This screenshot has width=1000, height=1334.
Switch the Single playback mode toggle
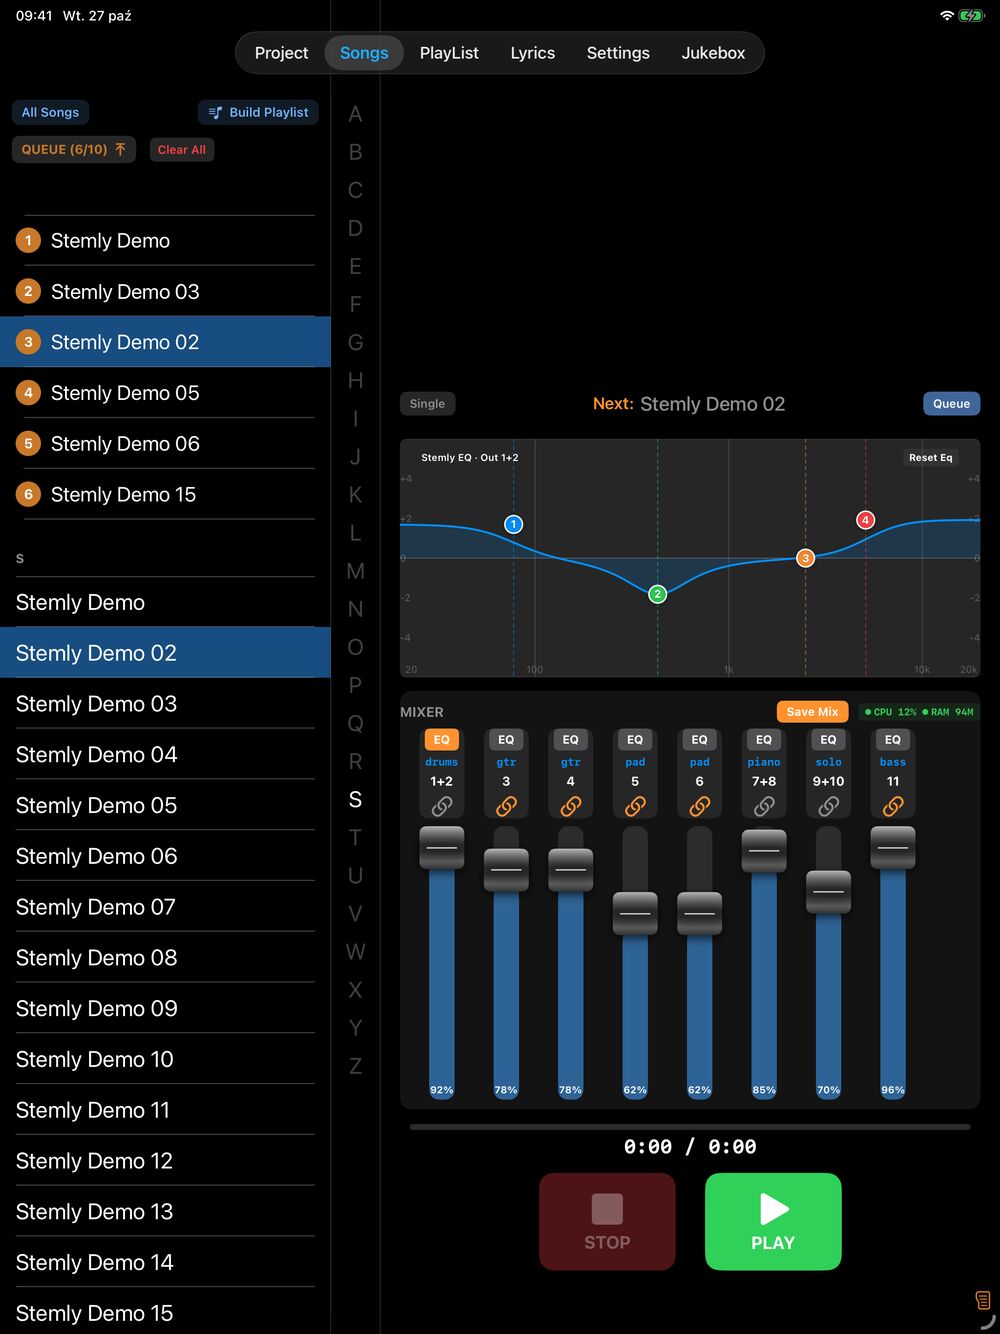(427, 404)
